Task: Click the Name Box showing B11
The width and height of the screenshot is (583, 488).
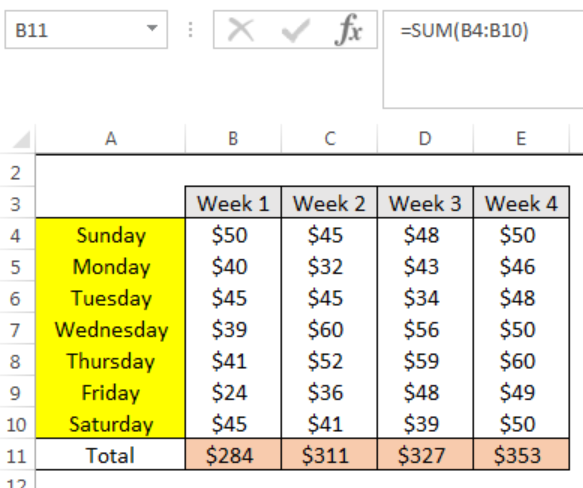Action: coord(86,30)
